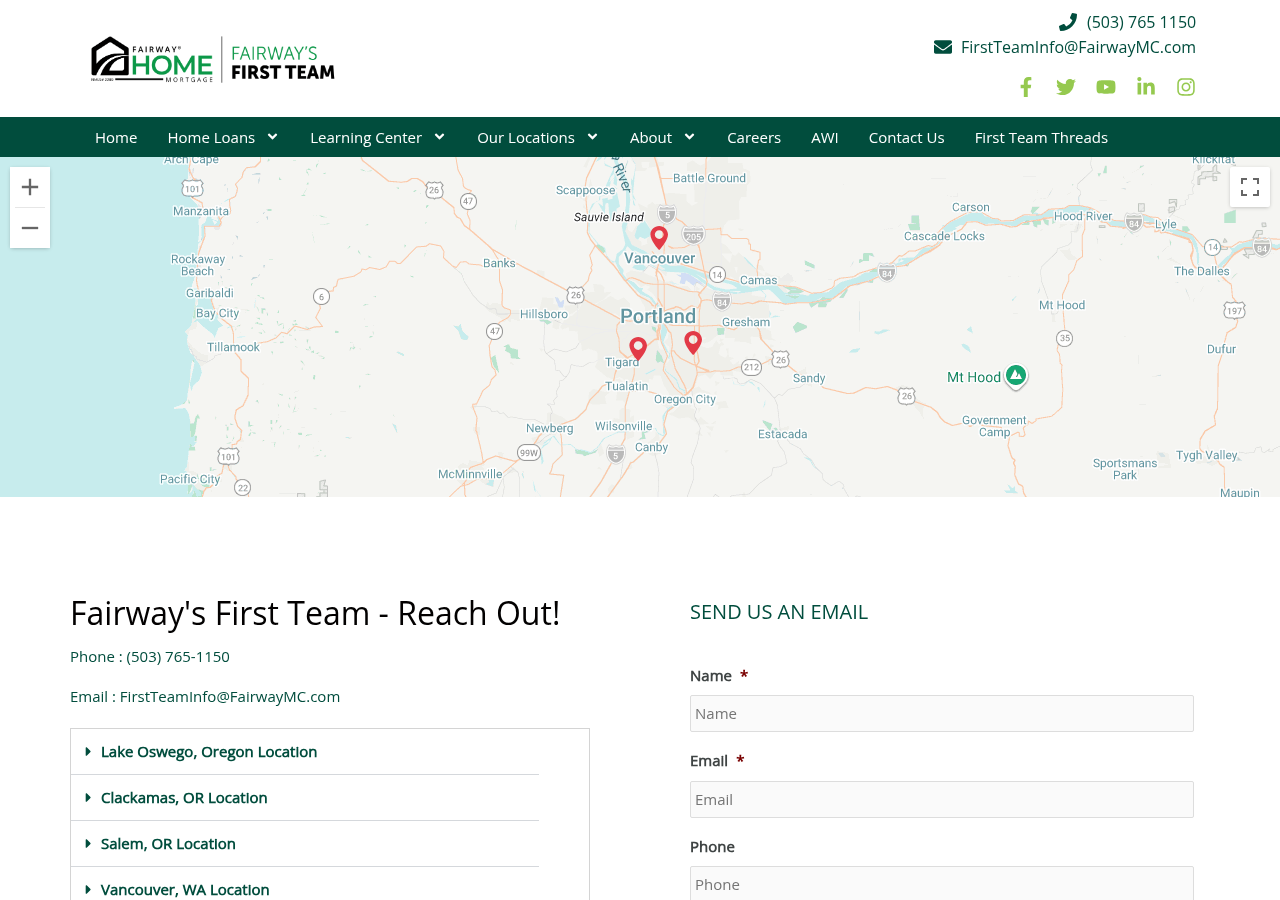The image size is (1280, 900).
Task: Open the YouTube social icon
Action: coord(1106,87)
